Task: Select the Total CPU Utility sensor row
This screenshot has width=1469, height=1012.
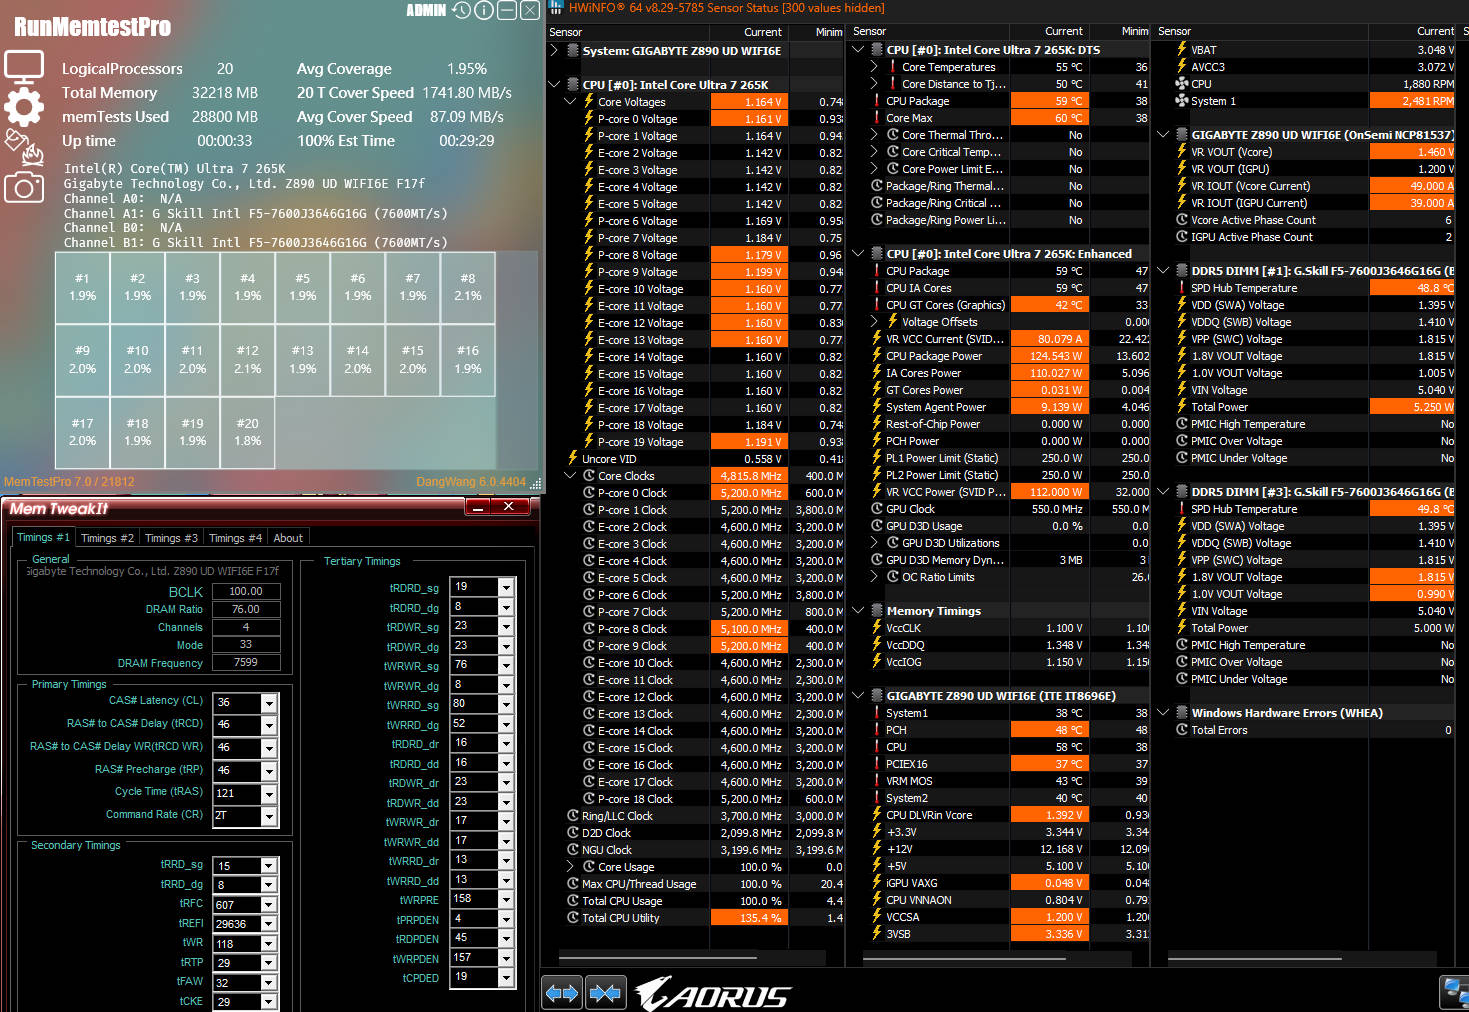Action: [695, 917]
